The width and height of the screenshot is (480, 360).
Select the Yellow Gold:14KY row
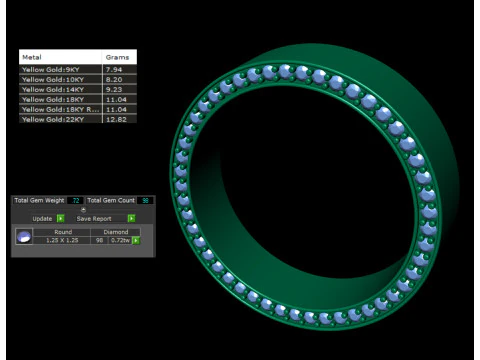pos(78,89)
